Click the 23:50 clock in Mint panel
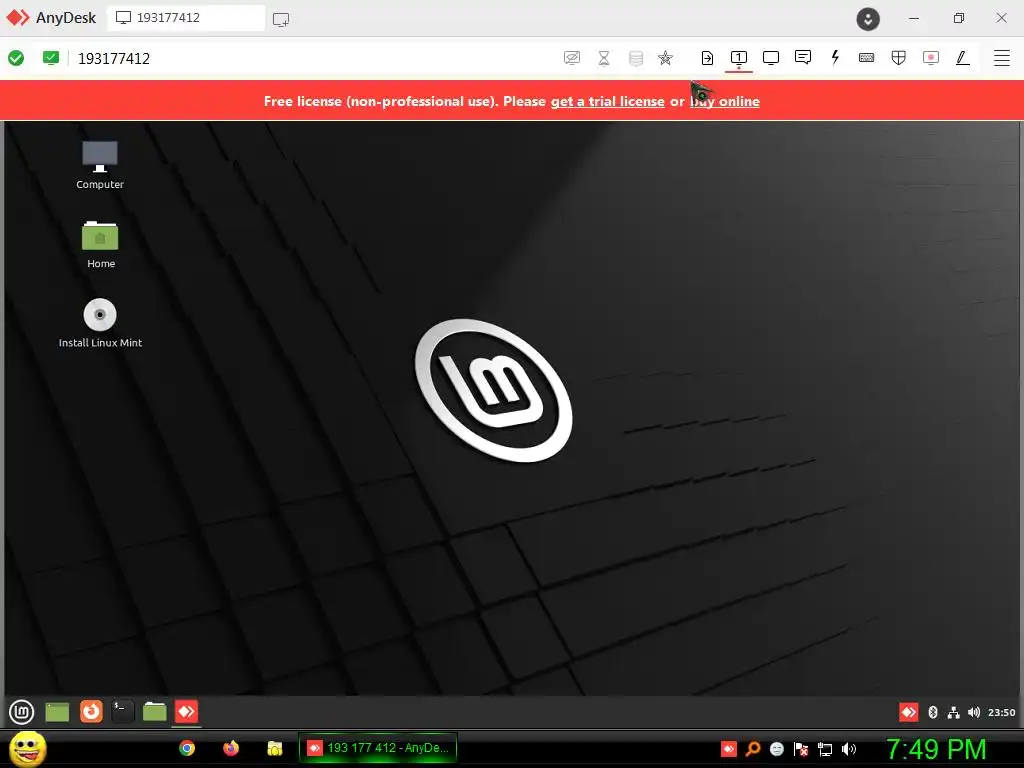 tap(1001, 712)
